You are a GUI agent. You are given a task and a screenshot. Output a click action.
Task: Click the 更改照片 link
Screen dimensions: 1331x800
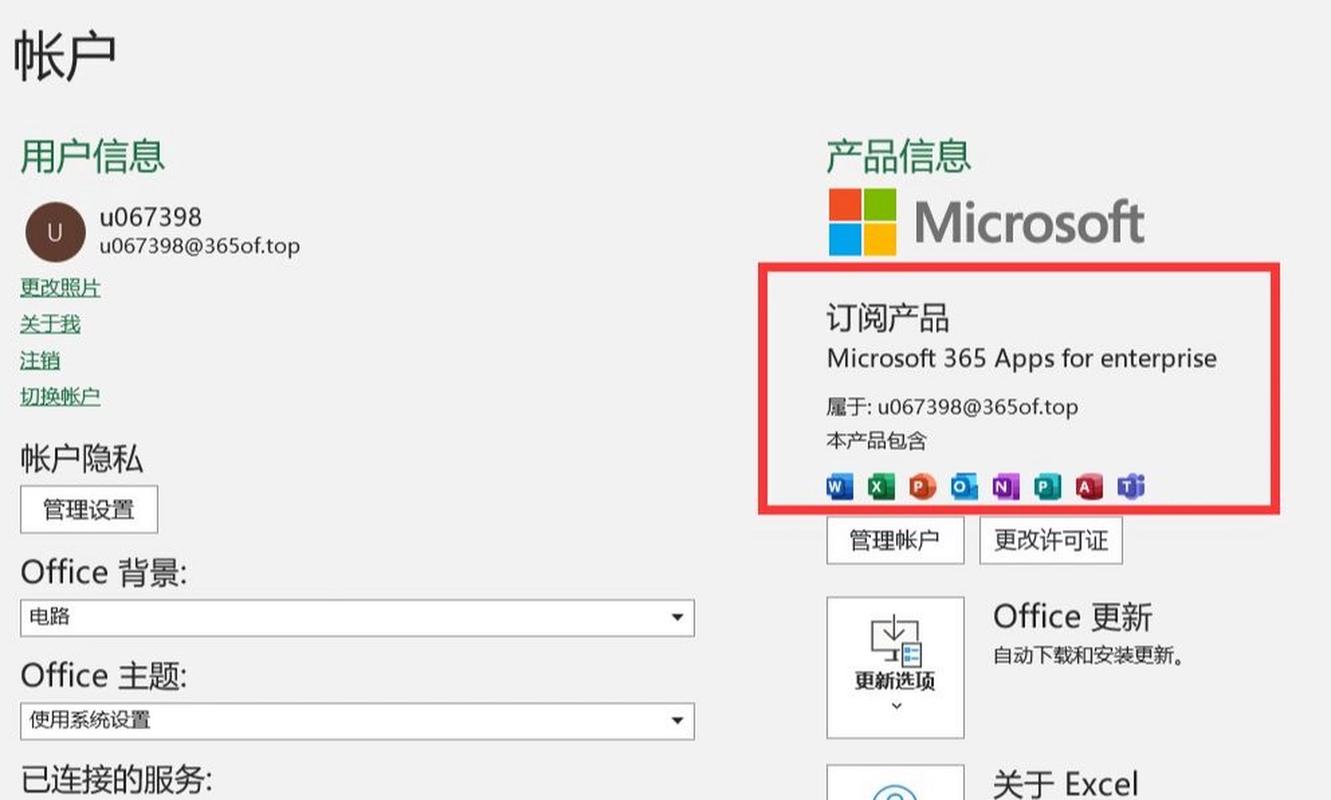tap(61, 288)
